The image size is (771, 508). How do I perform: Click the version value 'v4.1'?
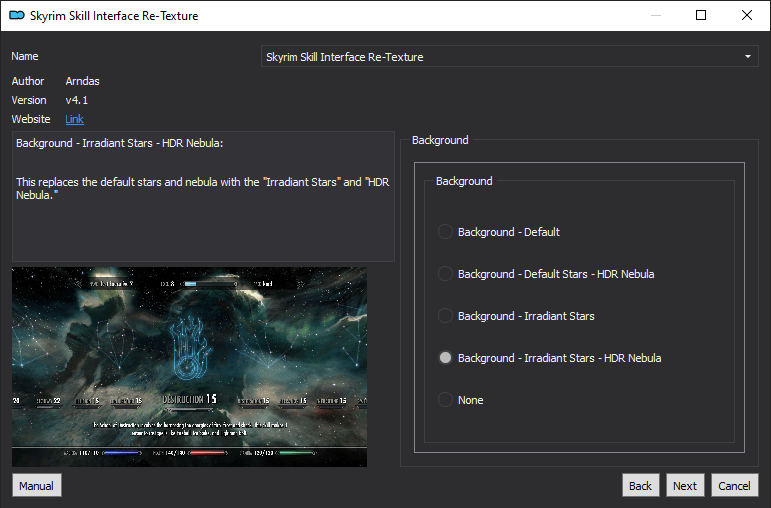point(77,100)
